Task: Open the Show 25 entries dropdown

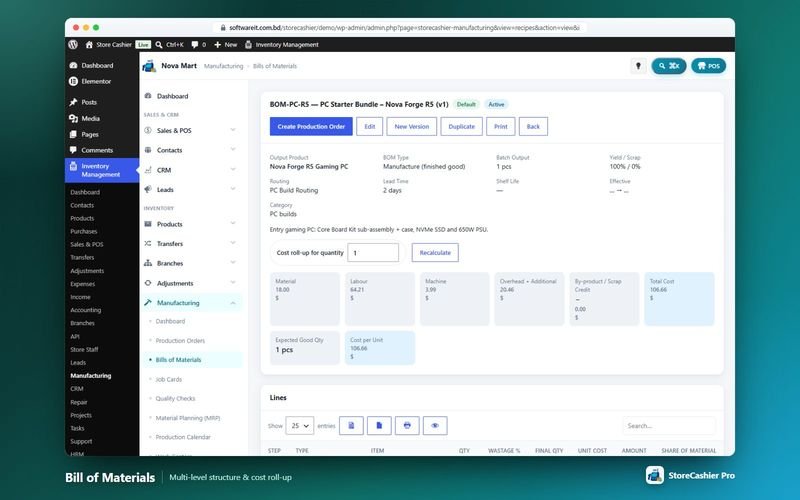Action: 299,426
